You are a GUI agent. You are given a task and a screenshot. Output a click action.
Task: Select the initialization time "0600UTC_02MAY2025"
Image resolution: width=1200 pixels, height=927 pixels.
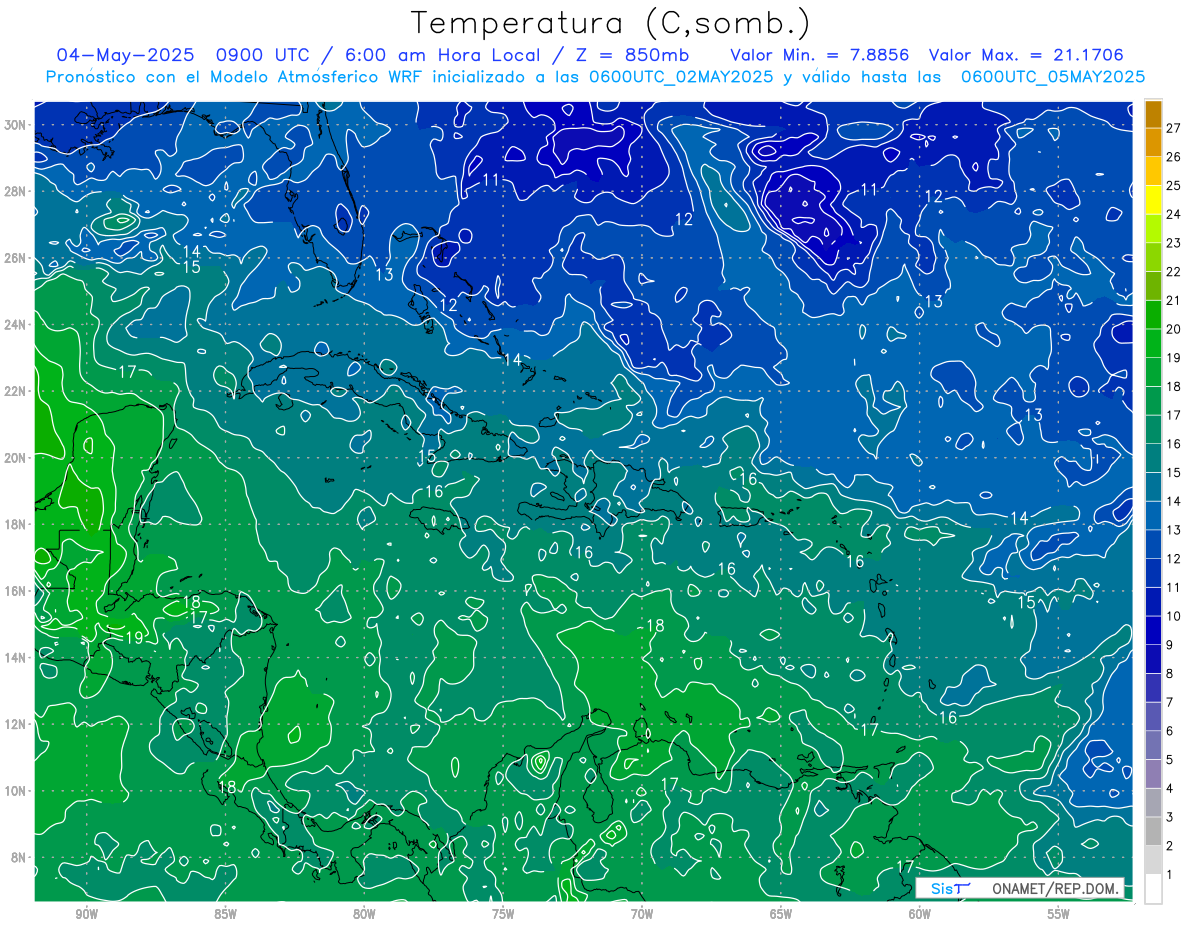679,77
